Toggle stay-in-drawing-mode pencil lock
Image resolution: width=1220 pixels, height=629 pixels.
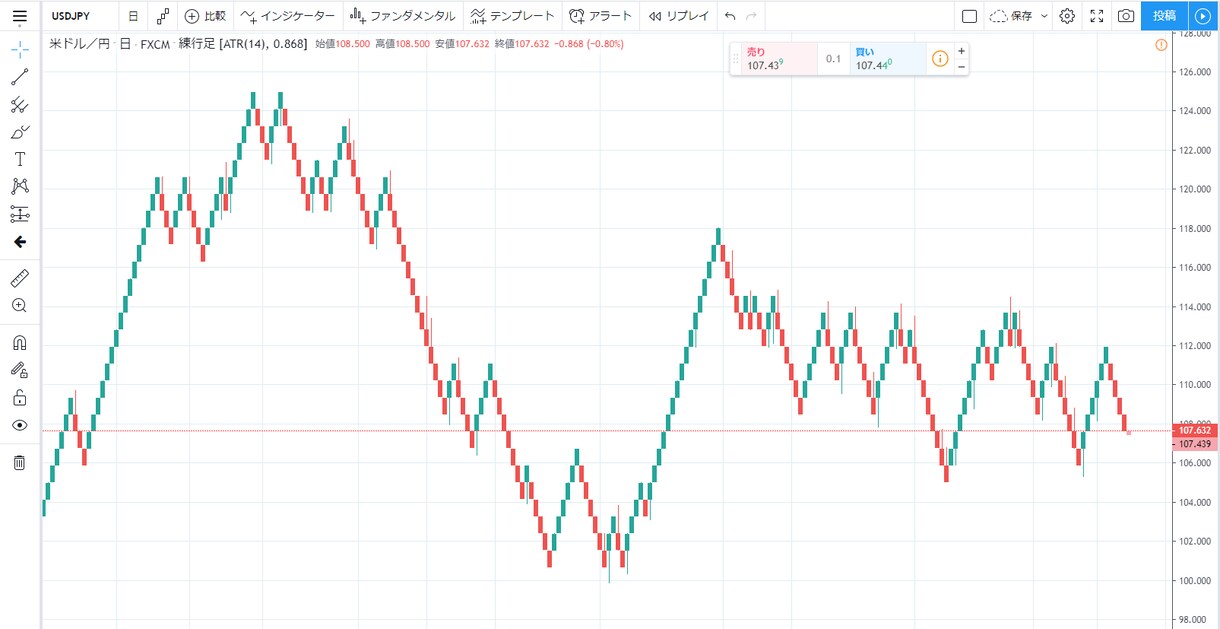19,370
